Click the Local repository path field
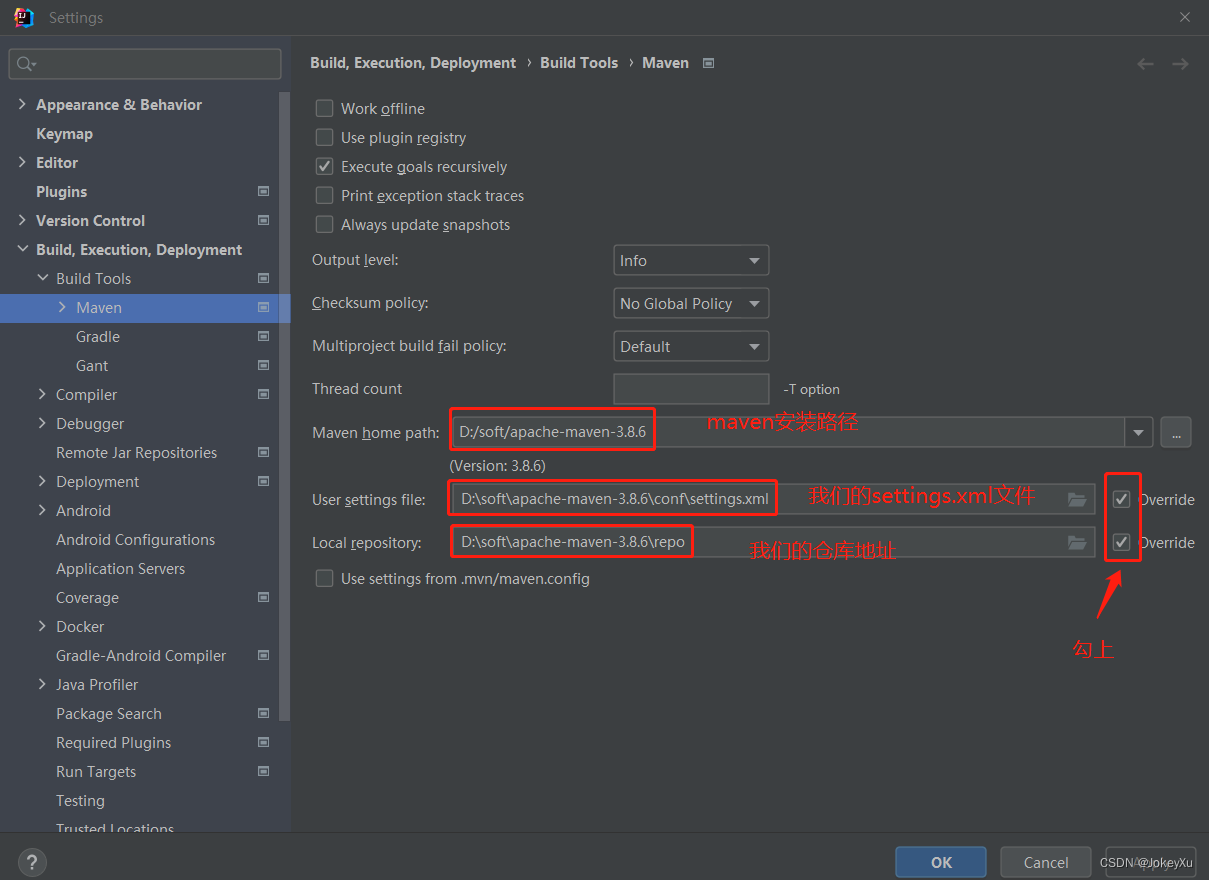This screenshot has height=880, width=1209. (x=773, y=542)
